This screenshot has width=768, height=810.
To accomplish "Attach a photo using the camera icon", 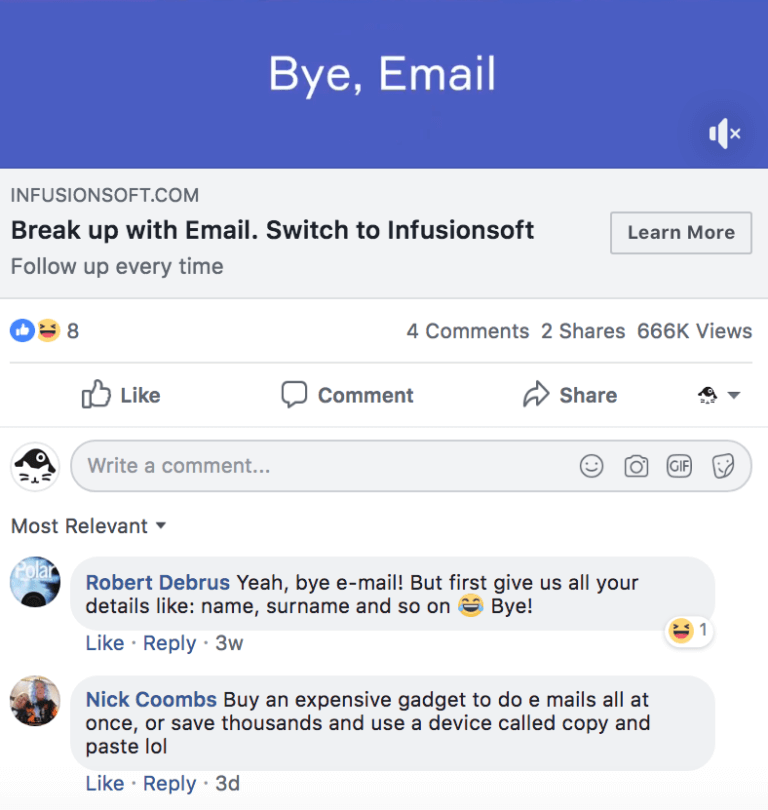I will point(636,466).
